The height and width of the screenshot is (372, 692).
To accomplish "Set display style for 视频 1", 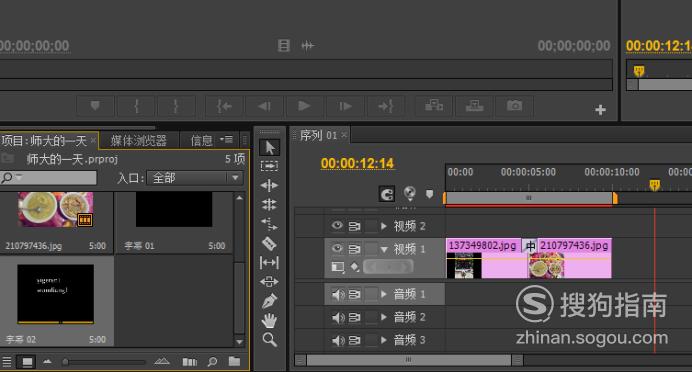I will tap(338, 267).
